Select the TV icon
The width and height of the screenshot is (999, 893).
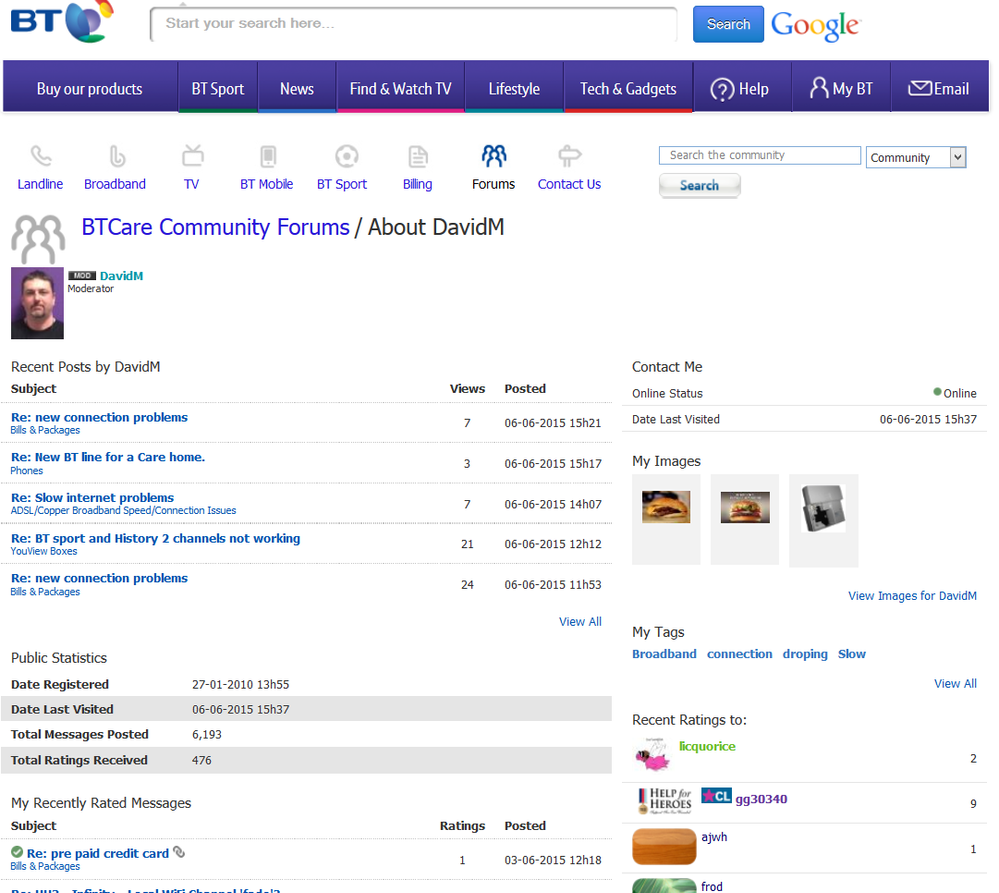(192, 155)
